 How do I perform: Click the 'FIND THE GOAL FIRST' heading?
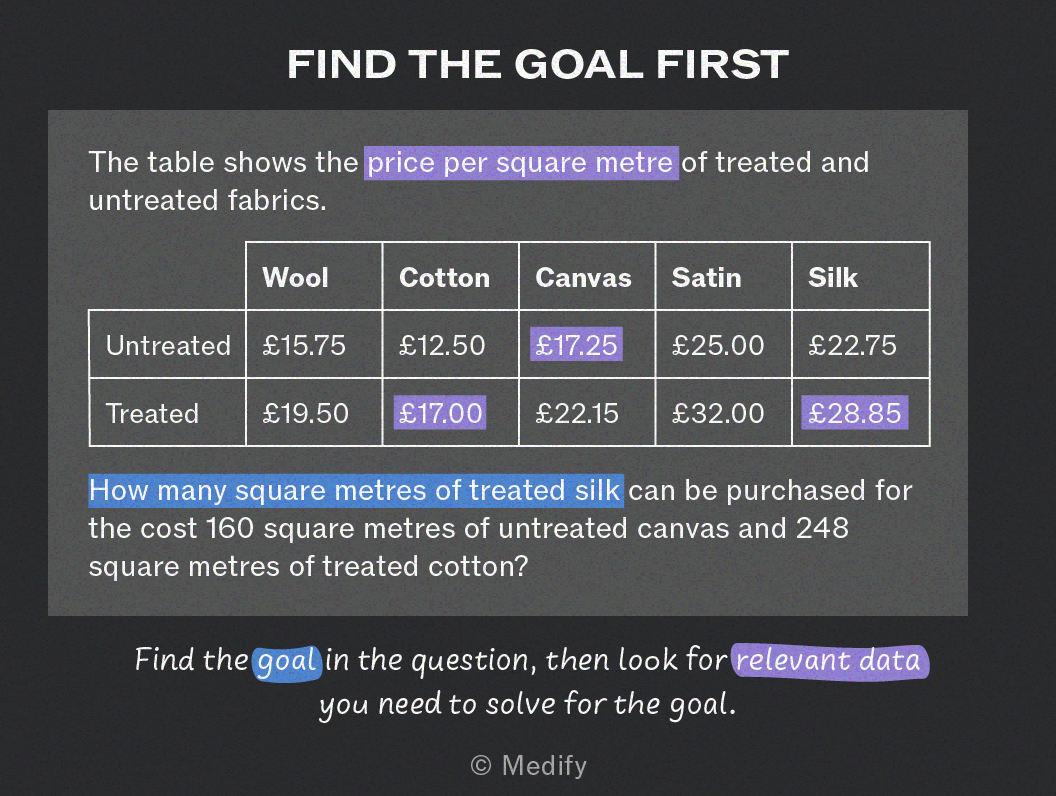click(x=537, y=65)
